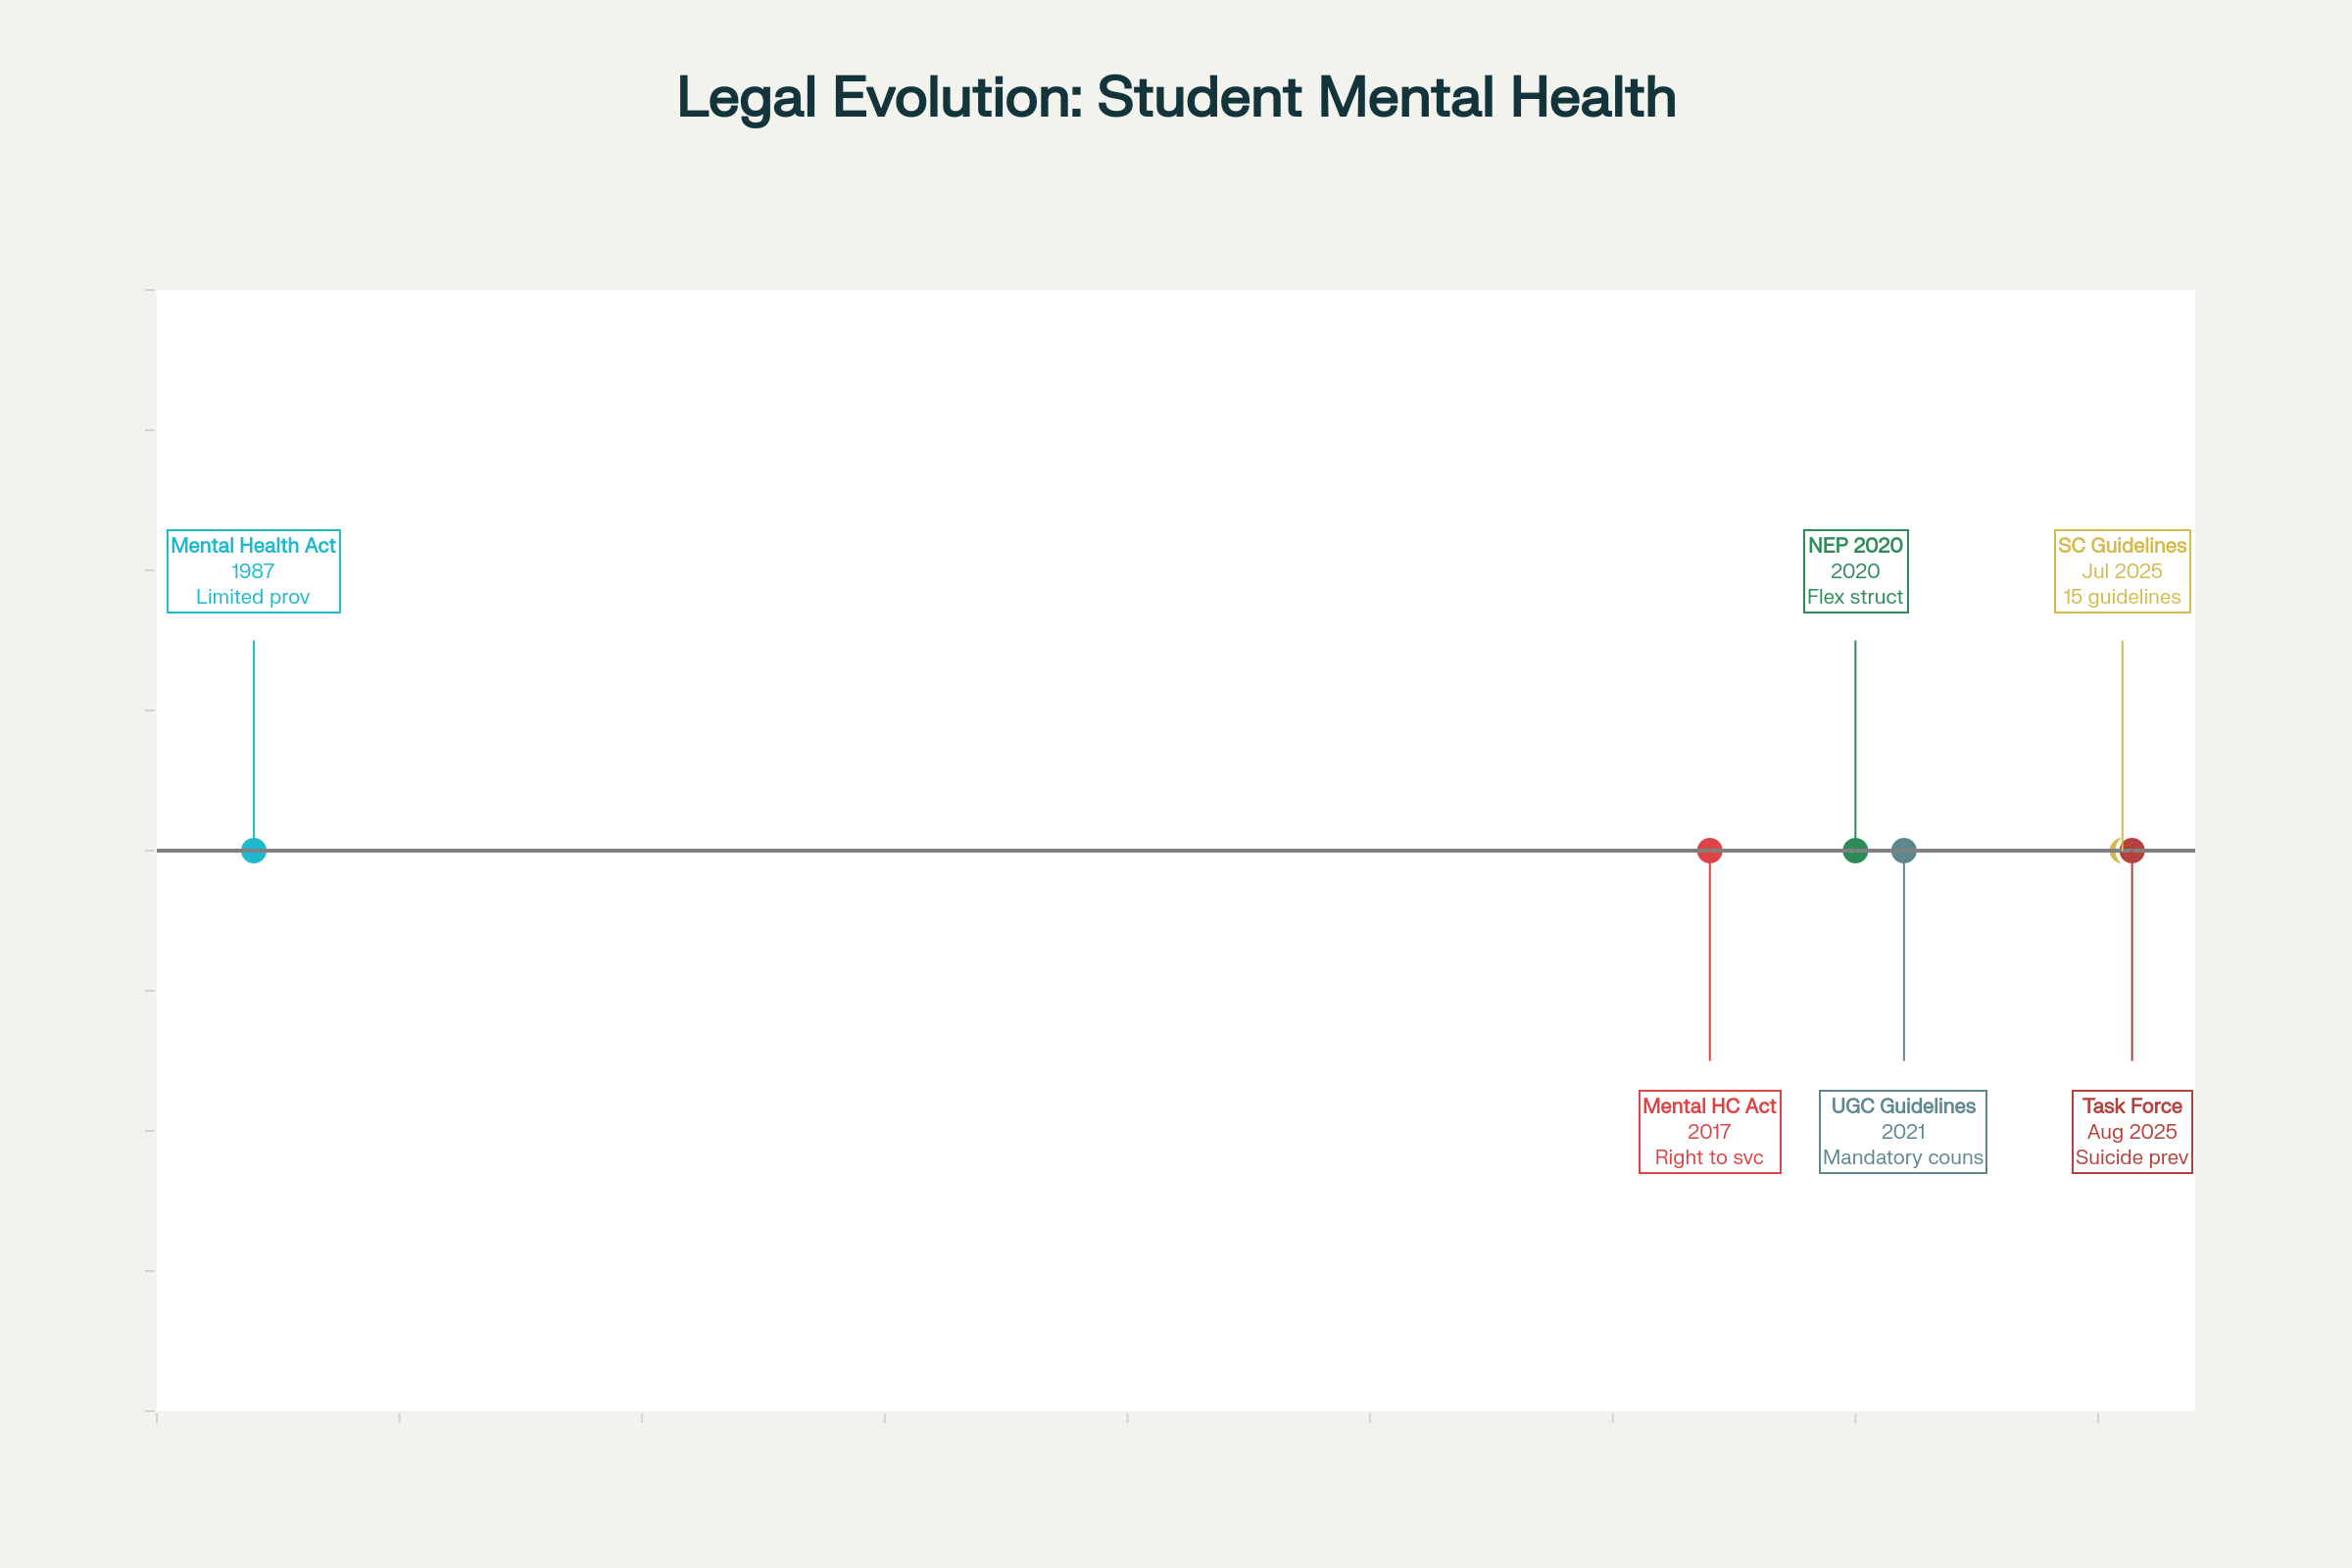Click the green stem line under NEP 2020
This screenshot has height=1568, width=2352.
(x=1855, y=740)
